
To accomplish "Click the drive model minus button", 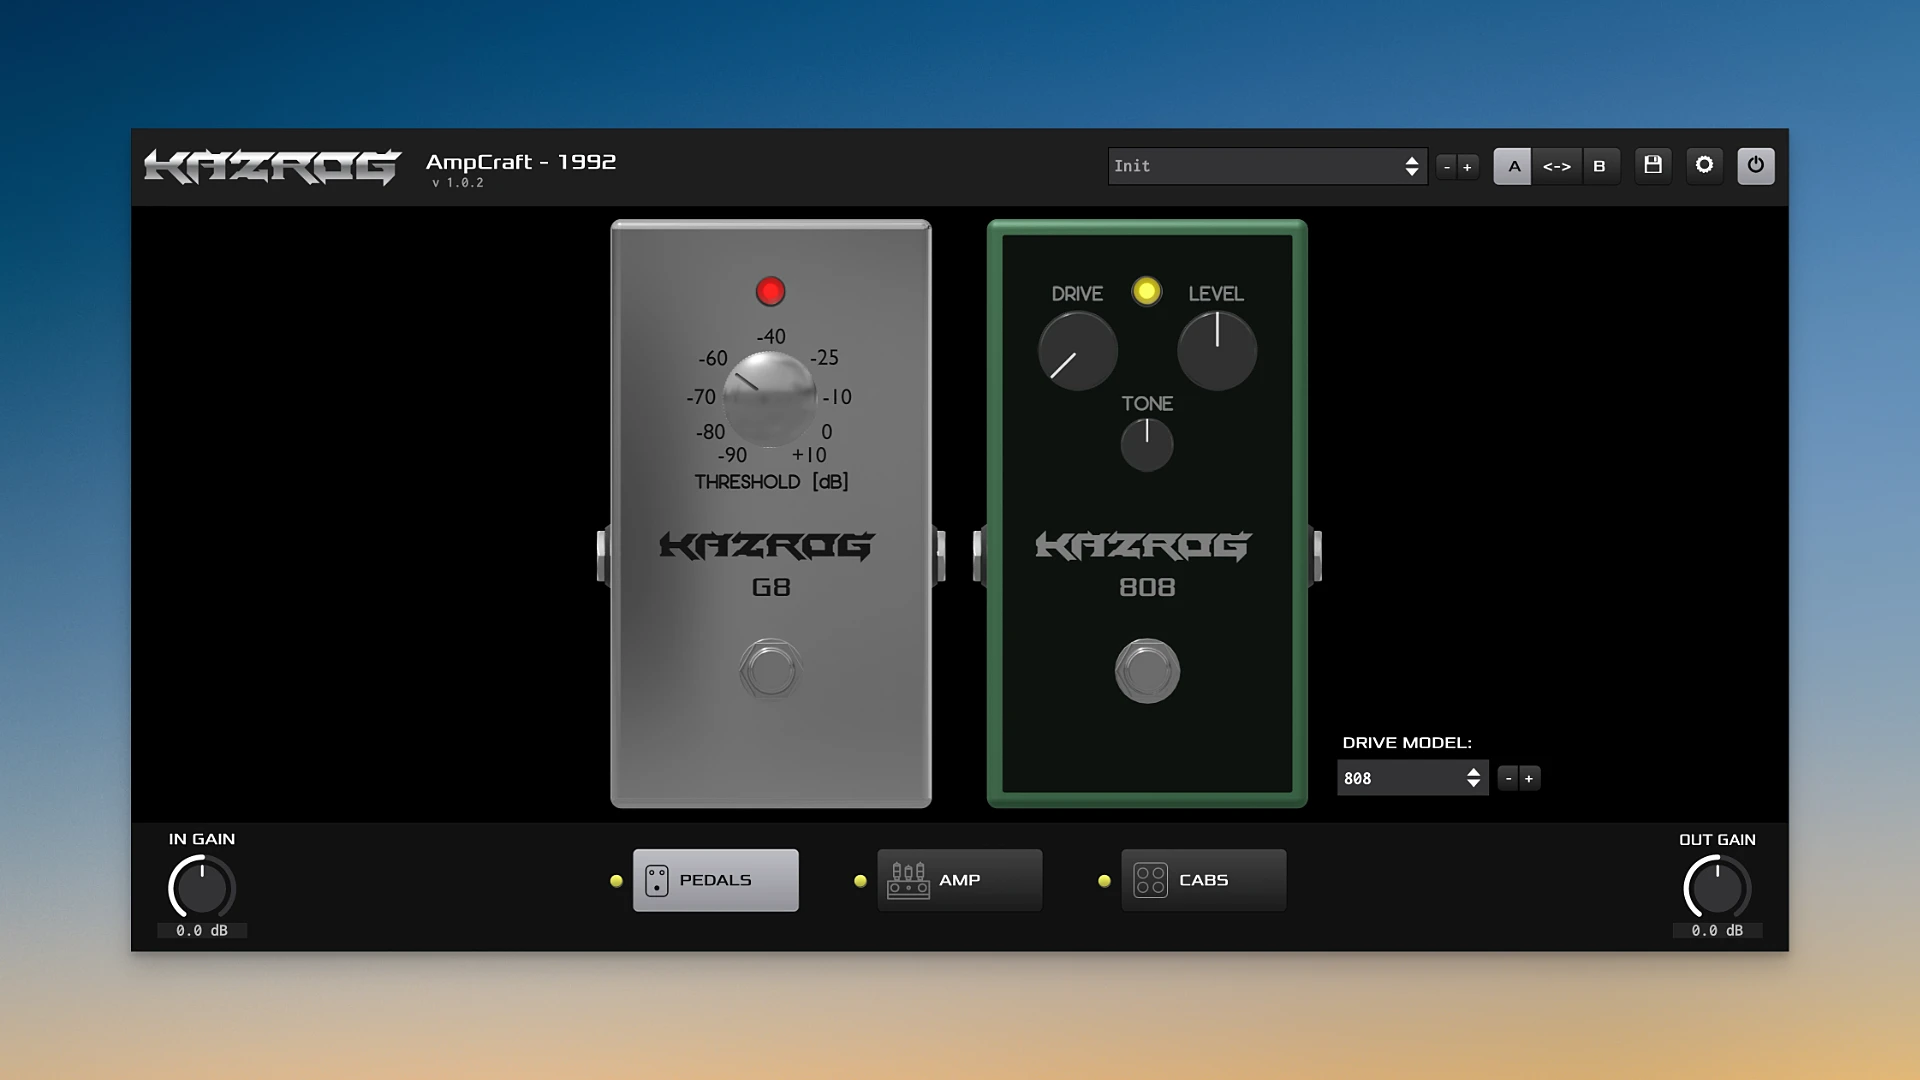I will pos(1507,778).
